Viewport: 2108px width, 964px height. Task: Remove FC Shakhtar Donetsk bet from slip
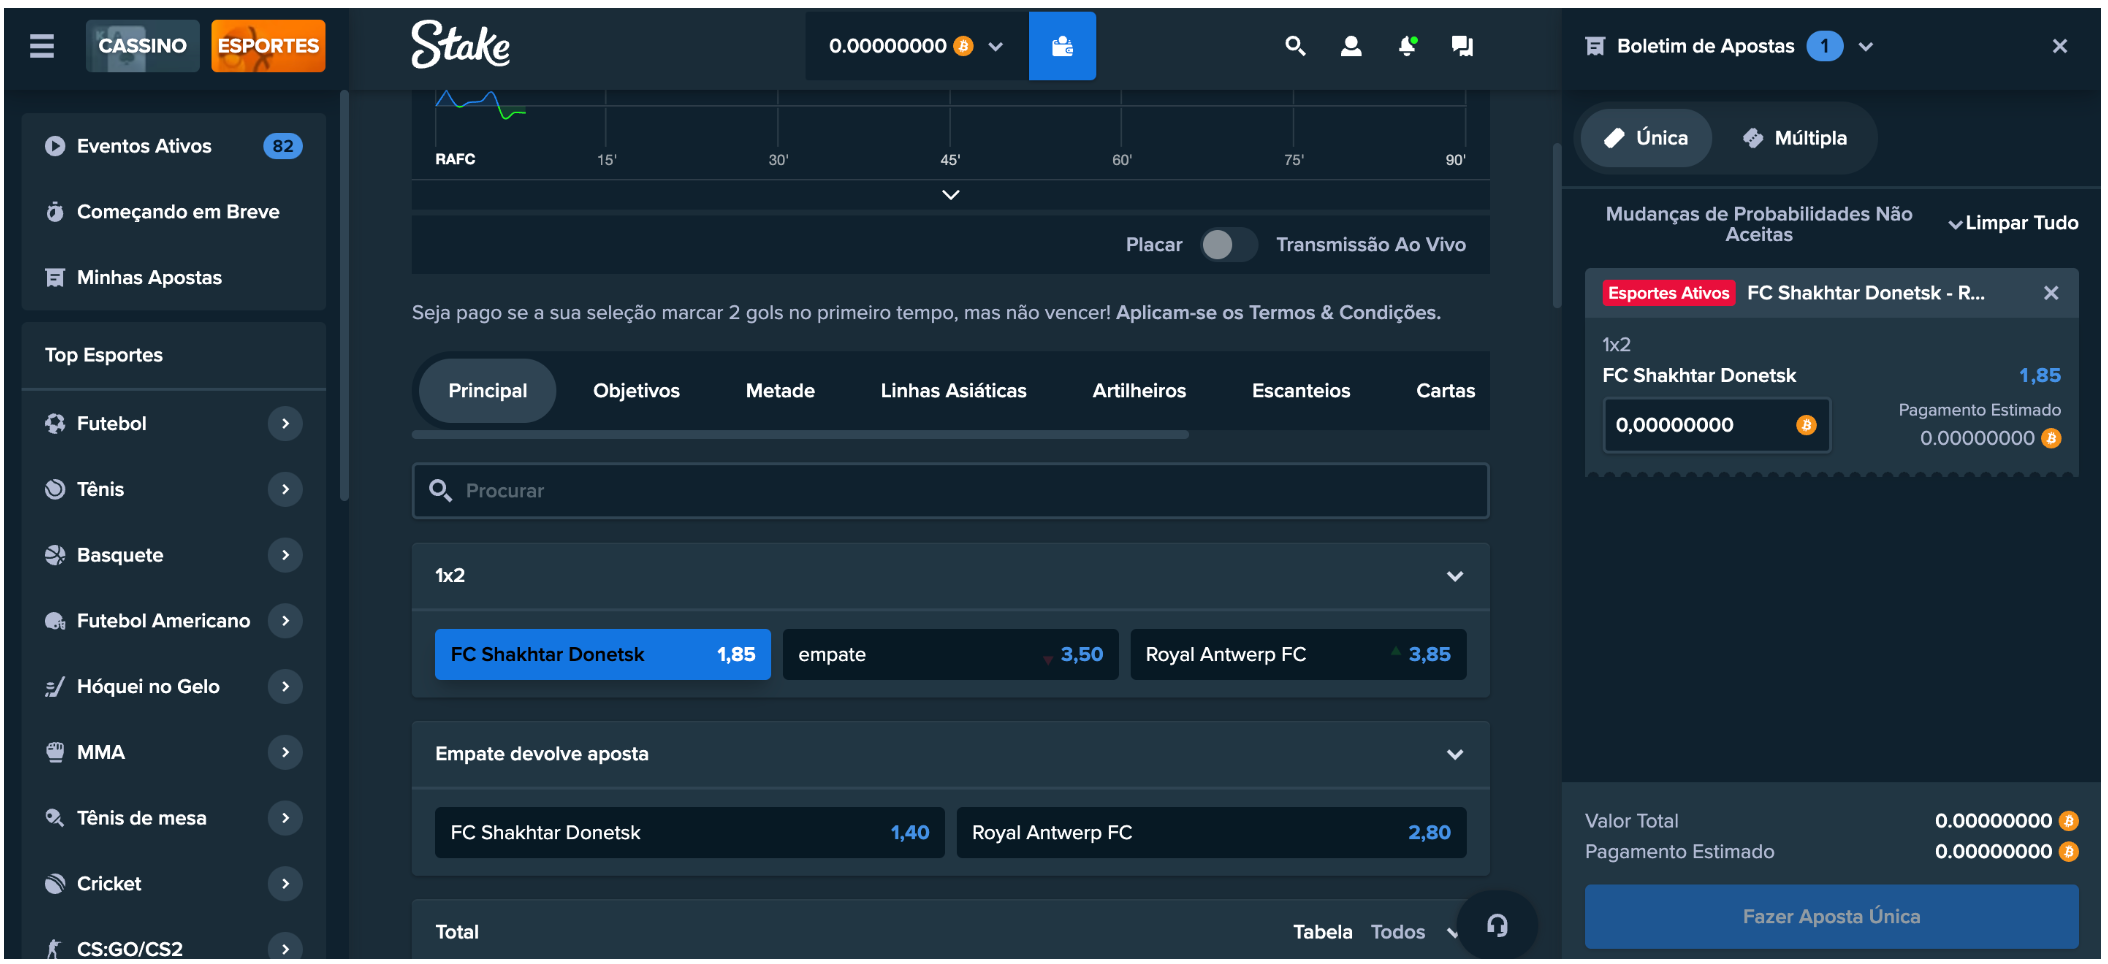[x=2051, y=293]
